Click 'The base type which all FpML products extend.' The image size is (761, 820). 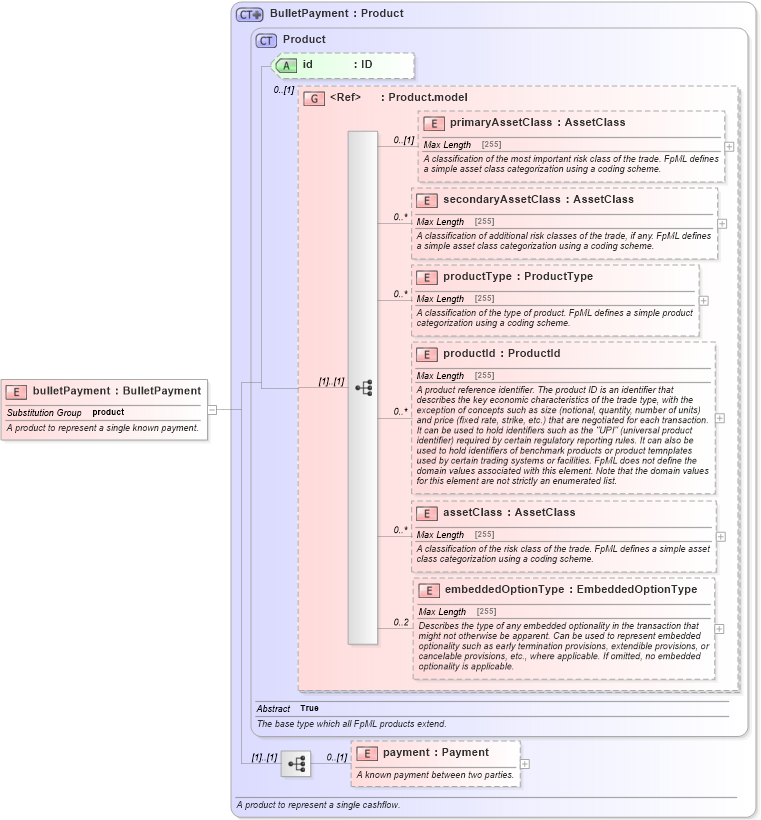click(x=351, y=724)
